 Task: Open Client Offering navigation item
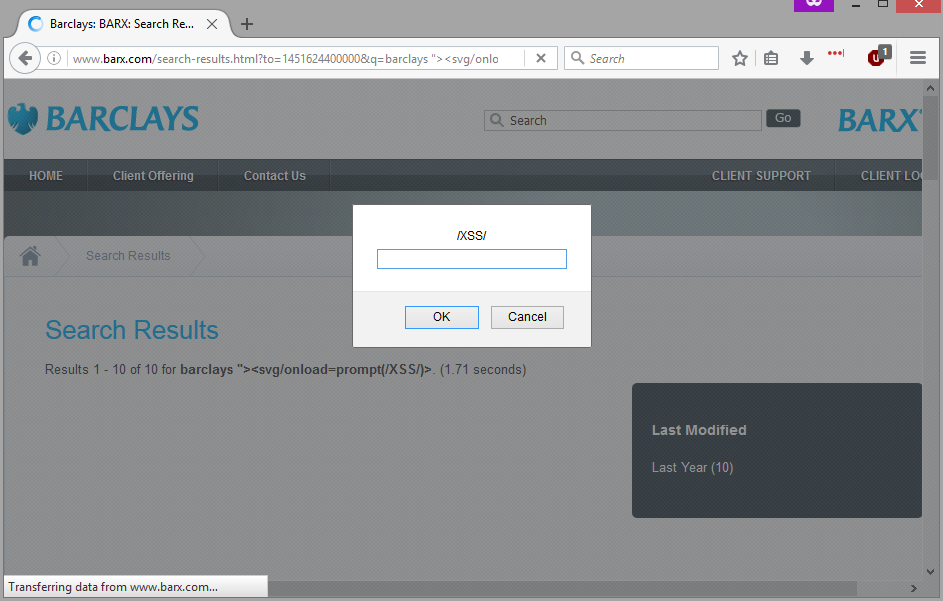pos(153,176)
